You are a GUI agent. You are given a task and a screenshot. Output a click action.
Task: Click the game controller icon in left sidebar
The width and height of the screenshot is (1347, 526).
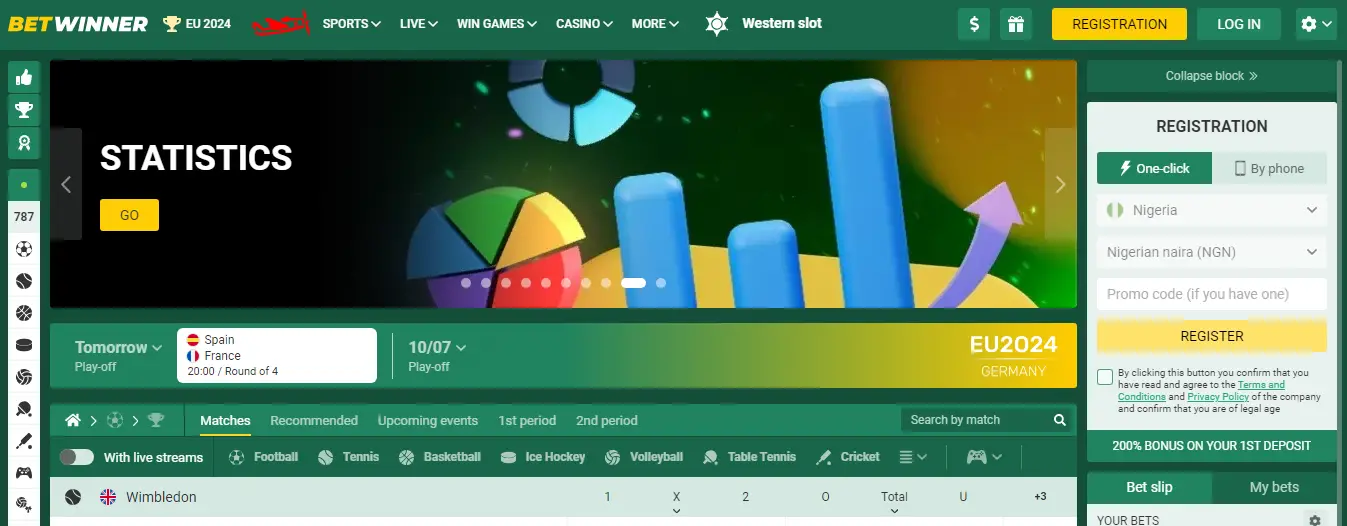tap(24, 473)
